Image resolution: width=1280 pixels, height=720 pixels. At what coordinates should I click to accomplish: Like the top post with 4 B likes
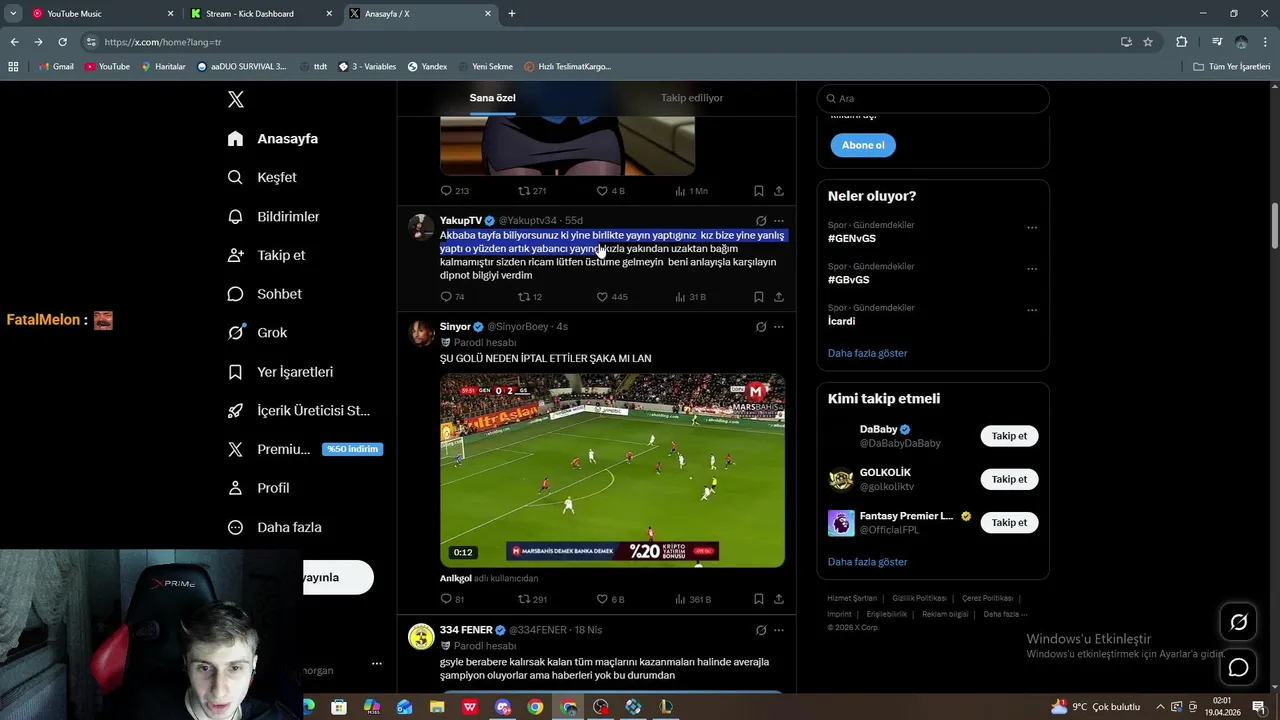(x=602, y=191)
